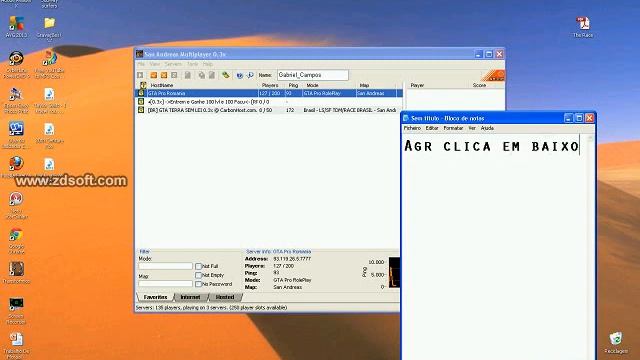Select the GTA TERRA SEM LEI server row
Image resolution: width=640 pixels, height=360 pixels.
[269, 110]
